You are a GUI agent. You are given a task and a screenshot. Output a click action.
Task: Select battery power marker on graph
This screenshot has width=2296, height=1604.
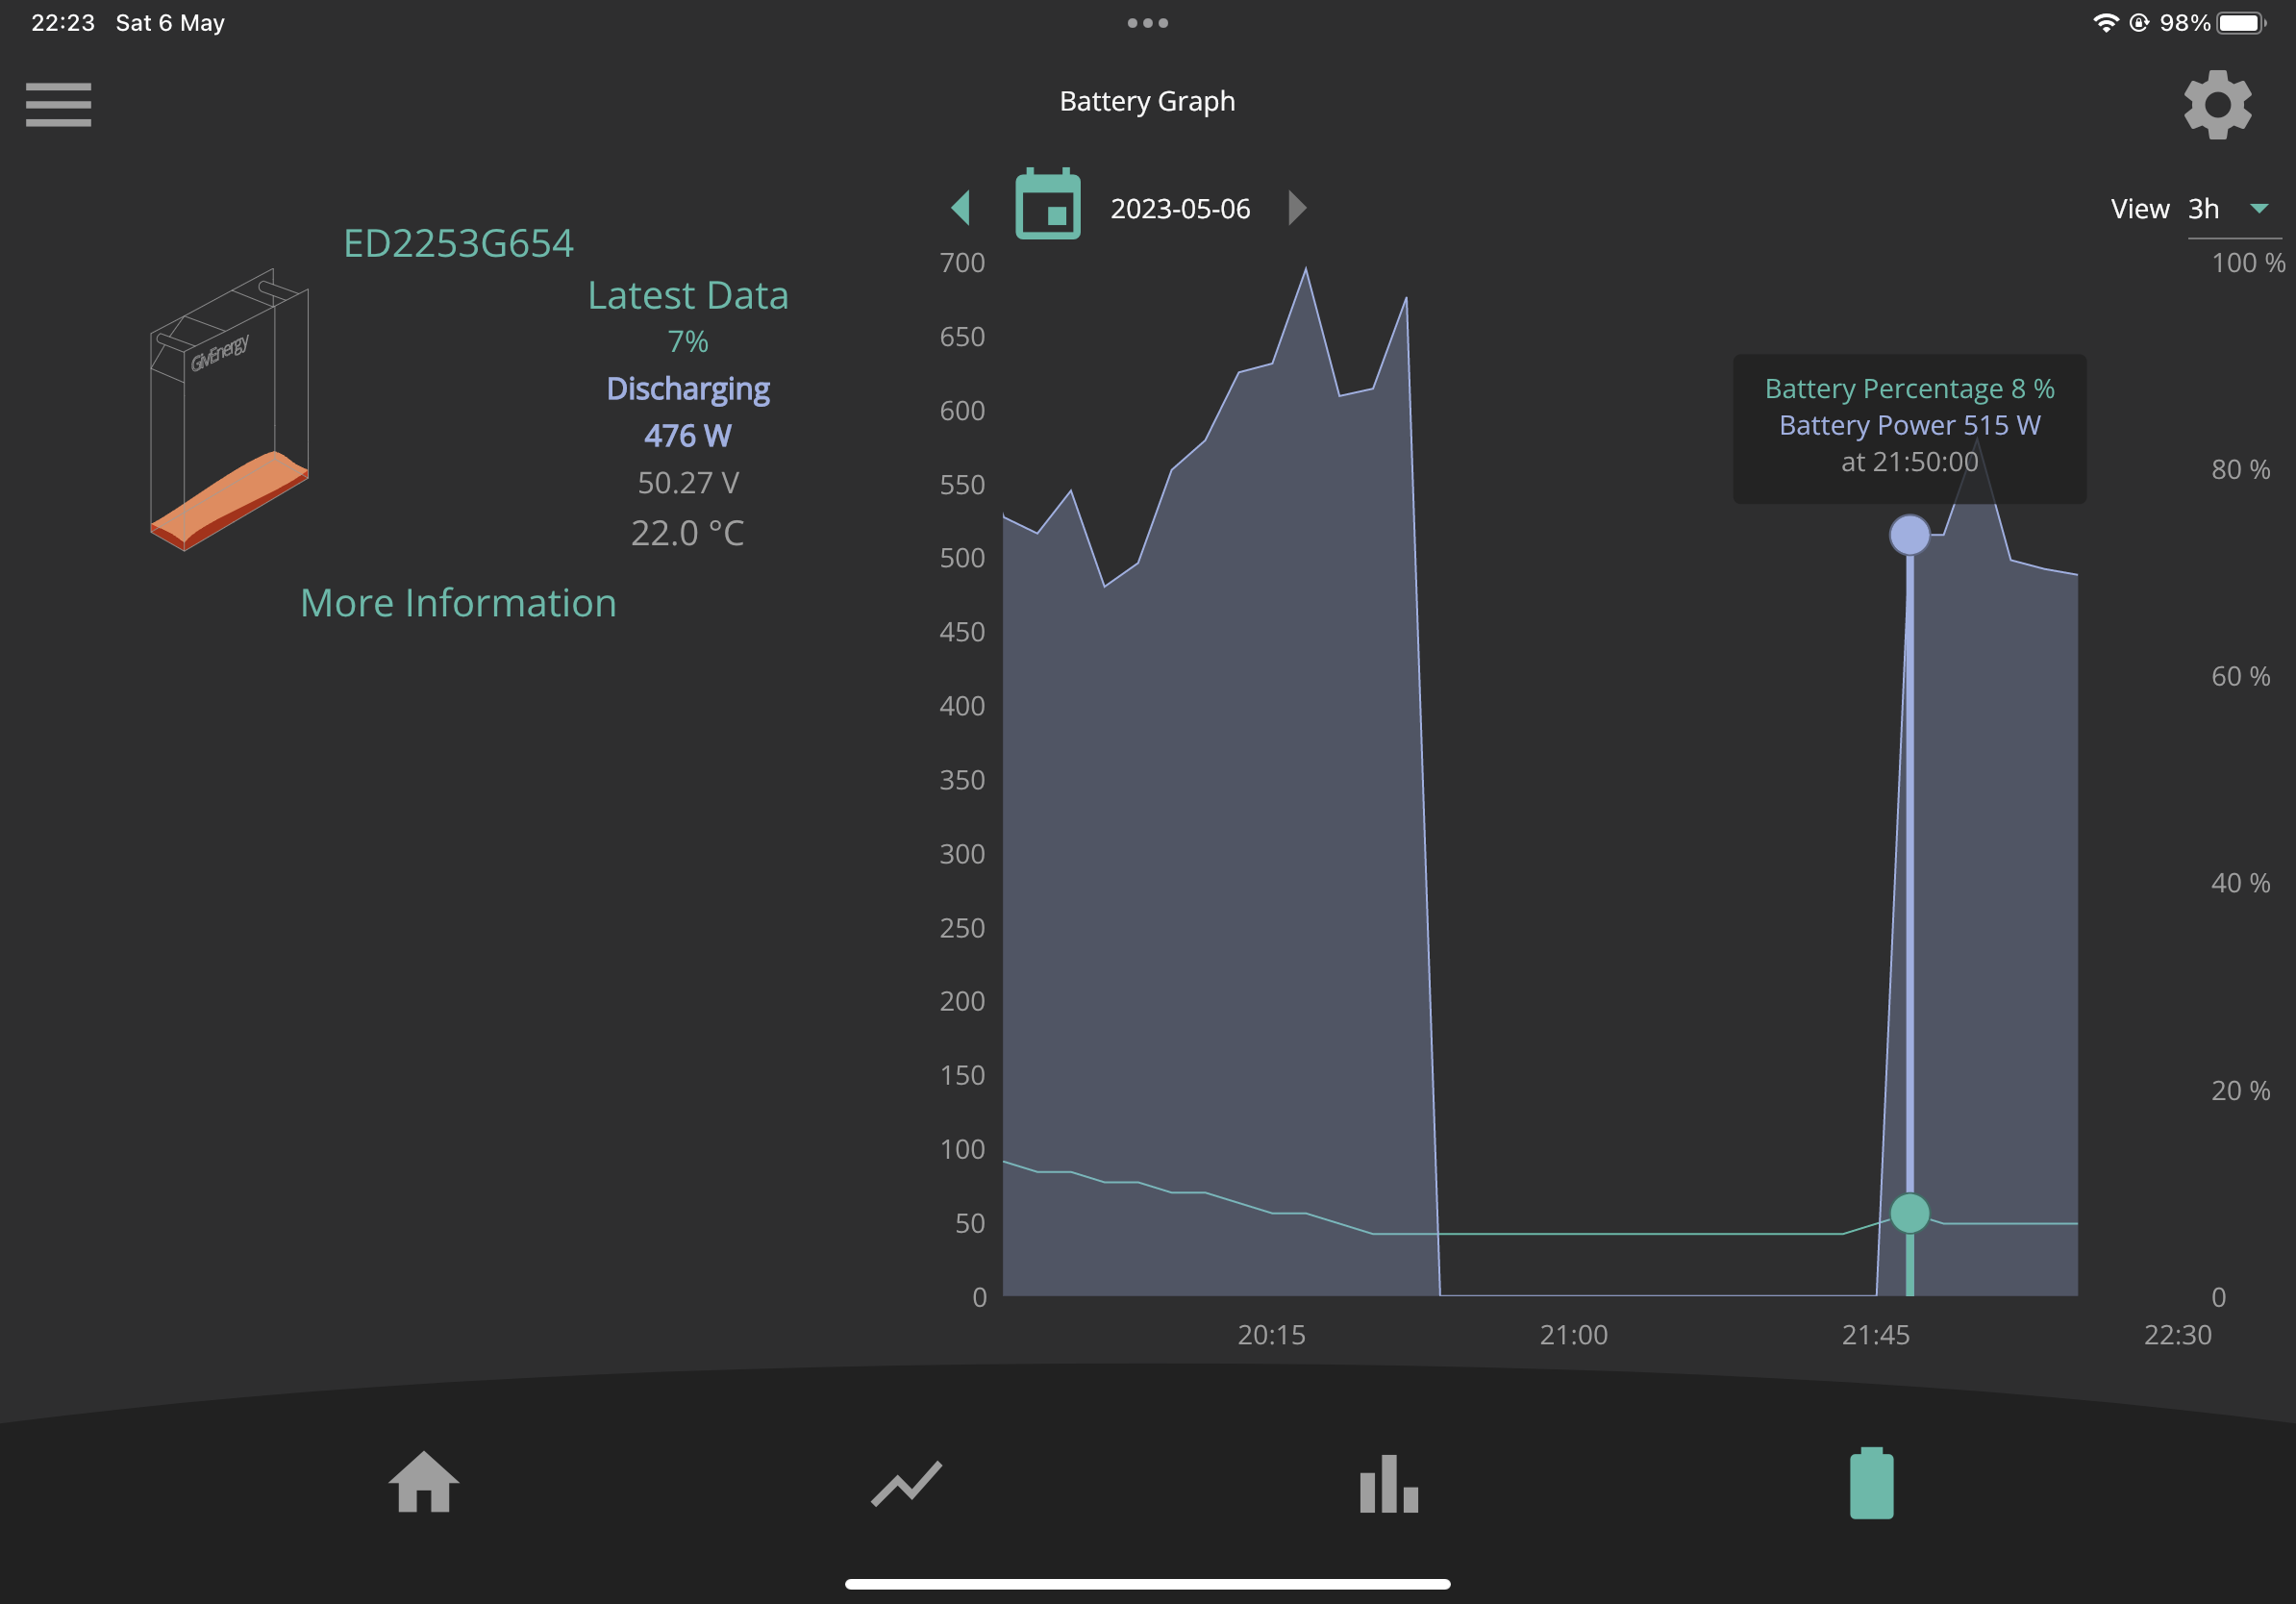point(1909,535)
